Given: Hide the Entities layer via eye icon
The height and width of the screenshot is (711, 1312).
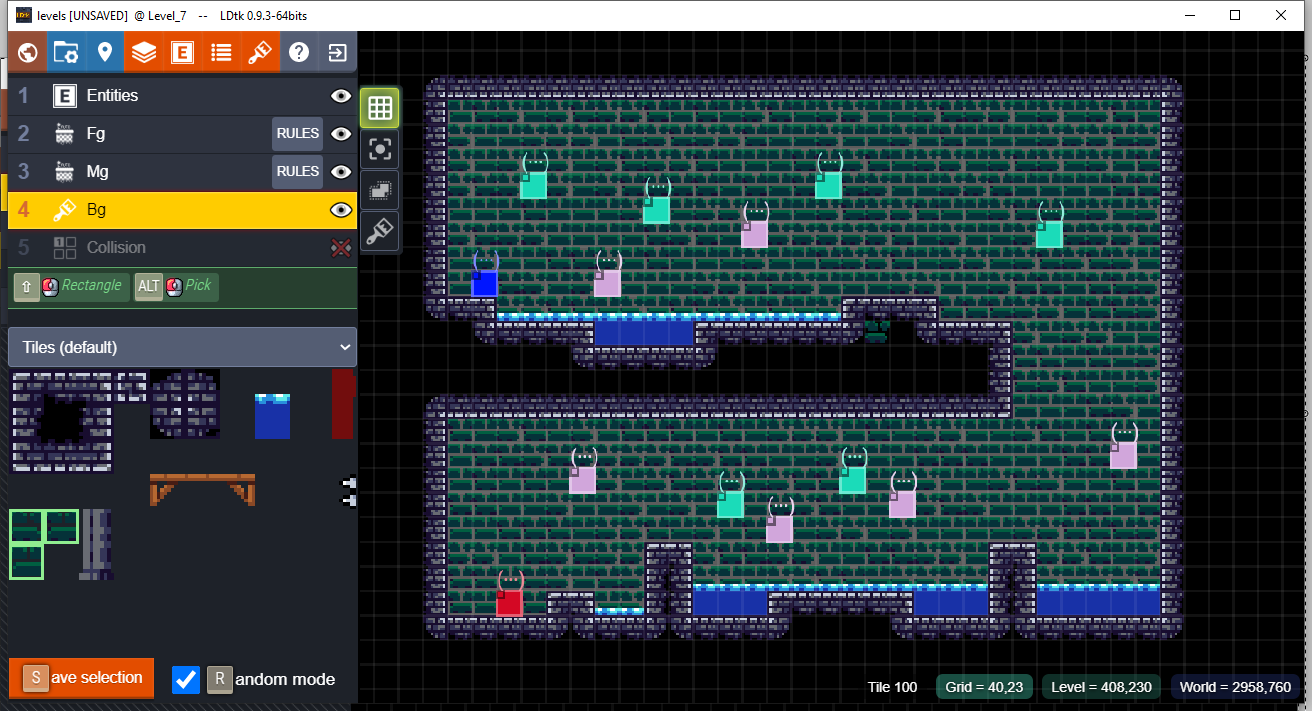Looking at the screenshot, I should click(x=341, y=96).
